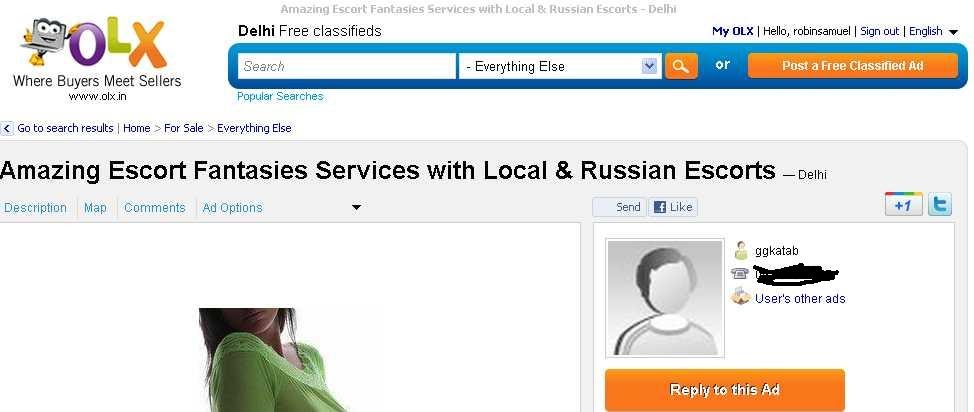The height and width of the screenshot is (412, 974).
Task: Click the Reply to this Ad button
Action: [725, 390]
